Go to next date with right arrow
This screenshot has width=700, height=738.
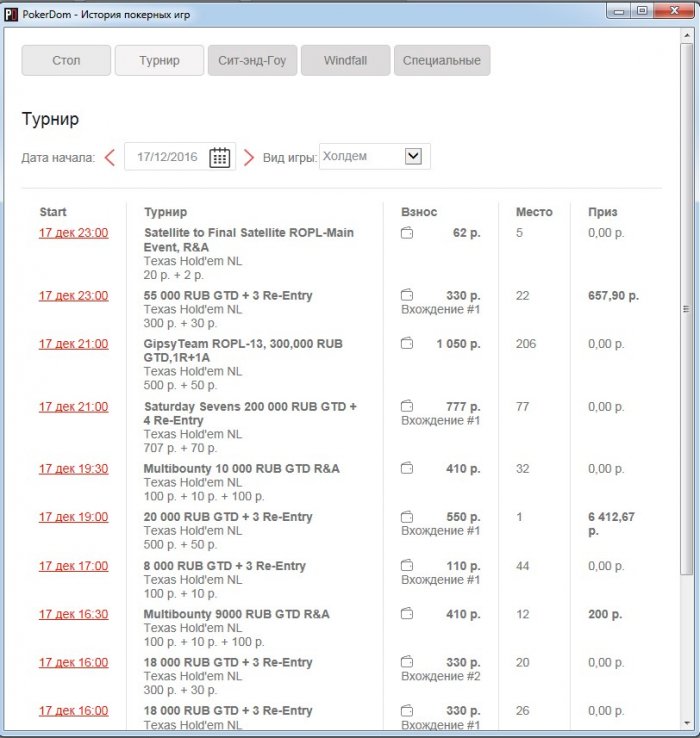coord(249,158)
